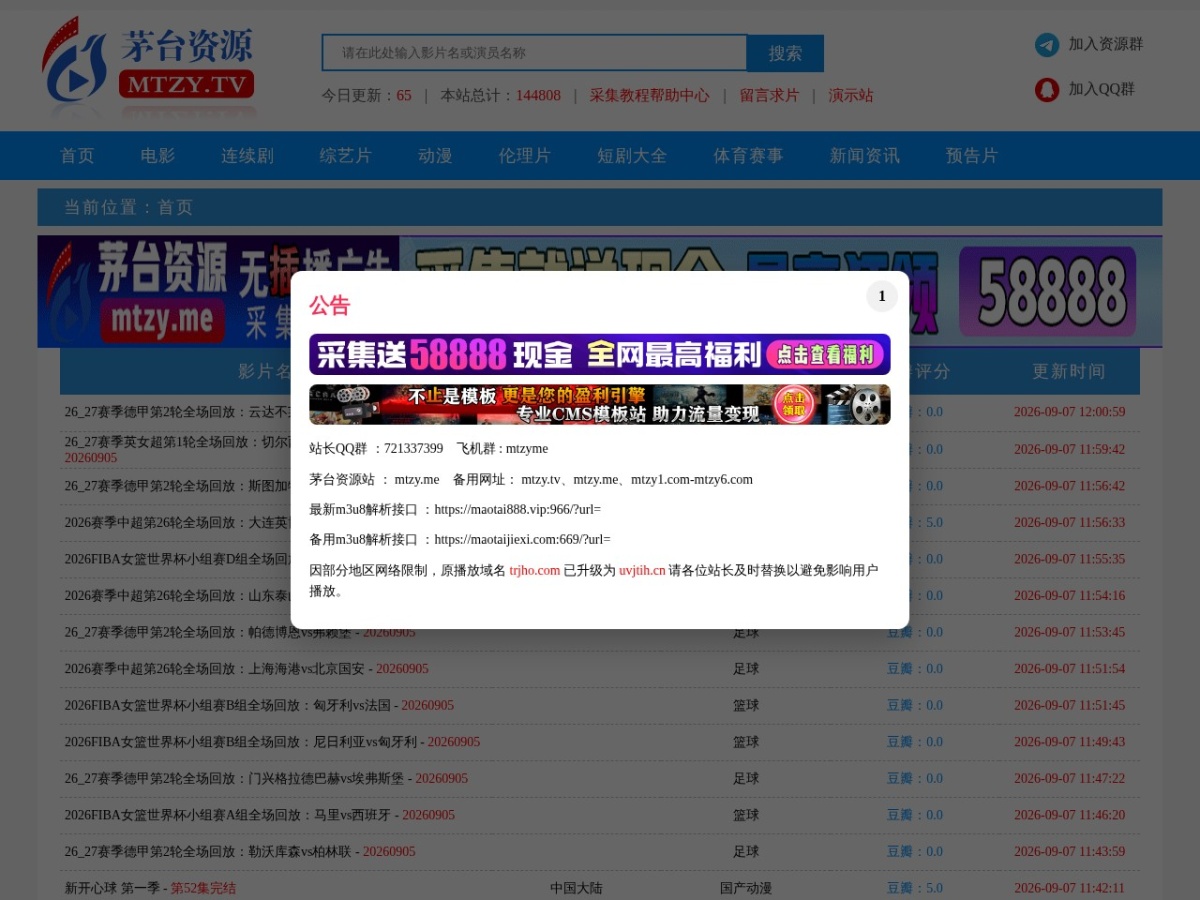1200x900 pixels.
Task: Open the 采集教程帮助中心 link
Action: click(x=649, y=95)
